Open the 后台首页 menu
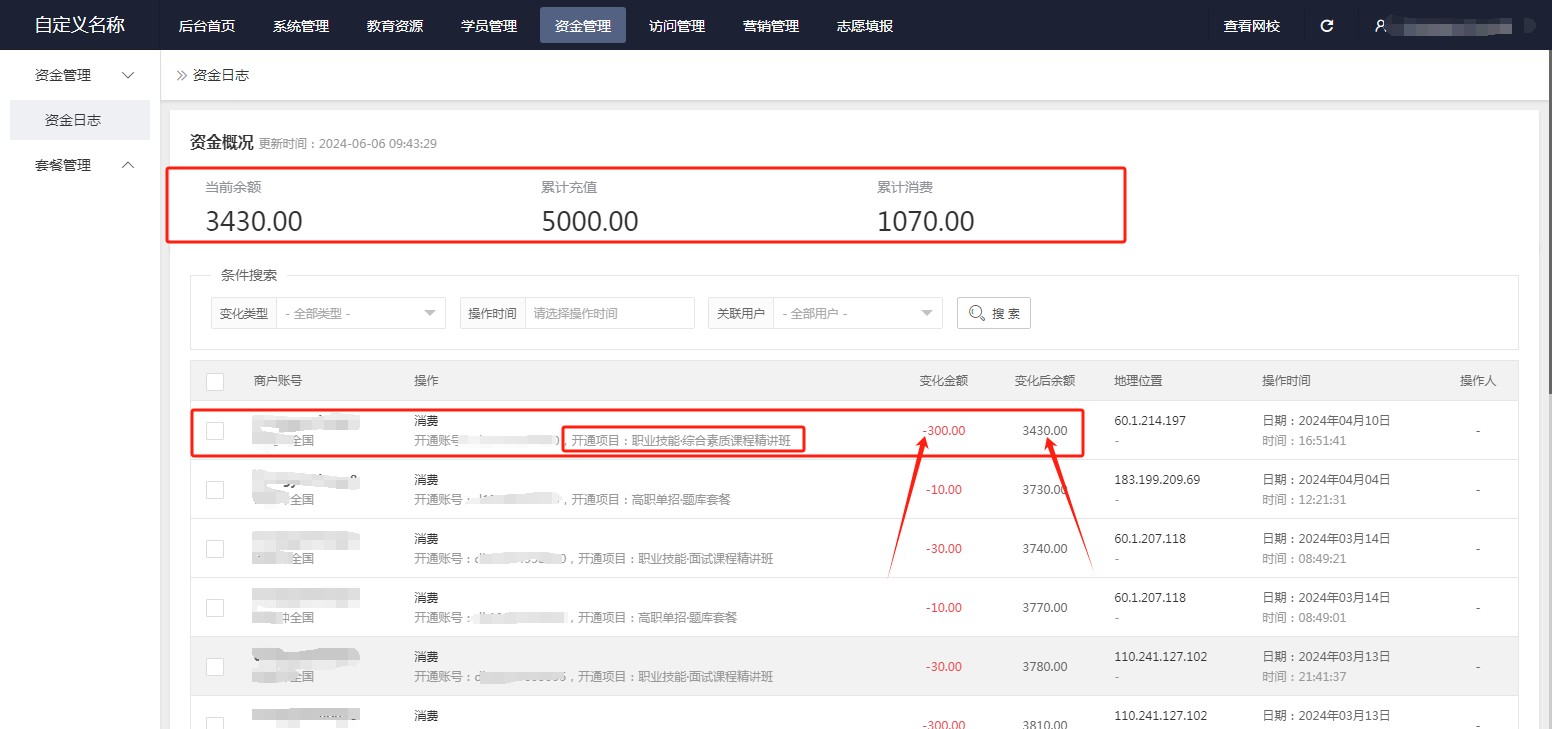 (x=207, y=26)
